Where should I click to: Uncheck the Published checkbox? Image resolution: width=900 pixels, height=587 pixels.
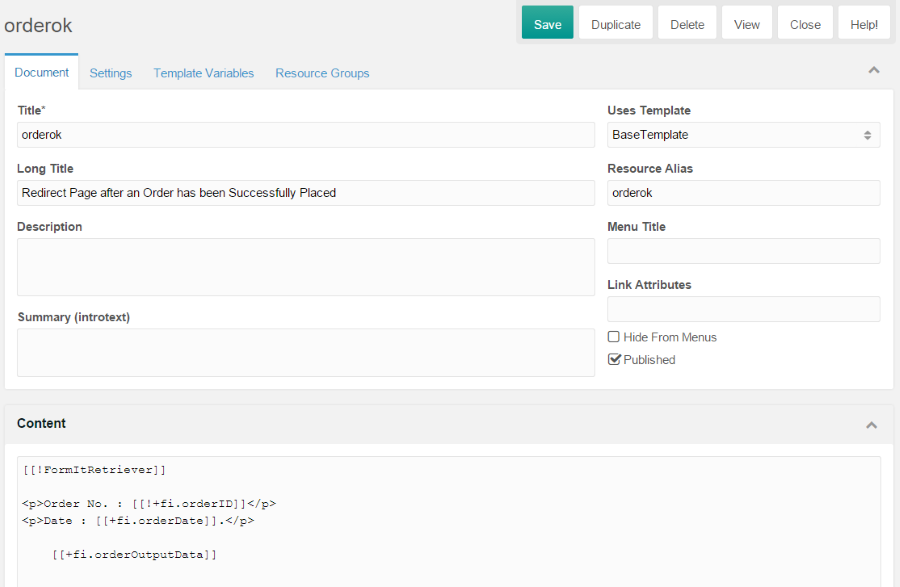(614, 359)
